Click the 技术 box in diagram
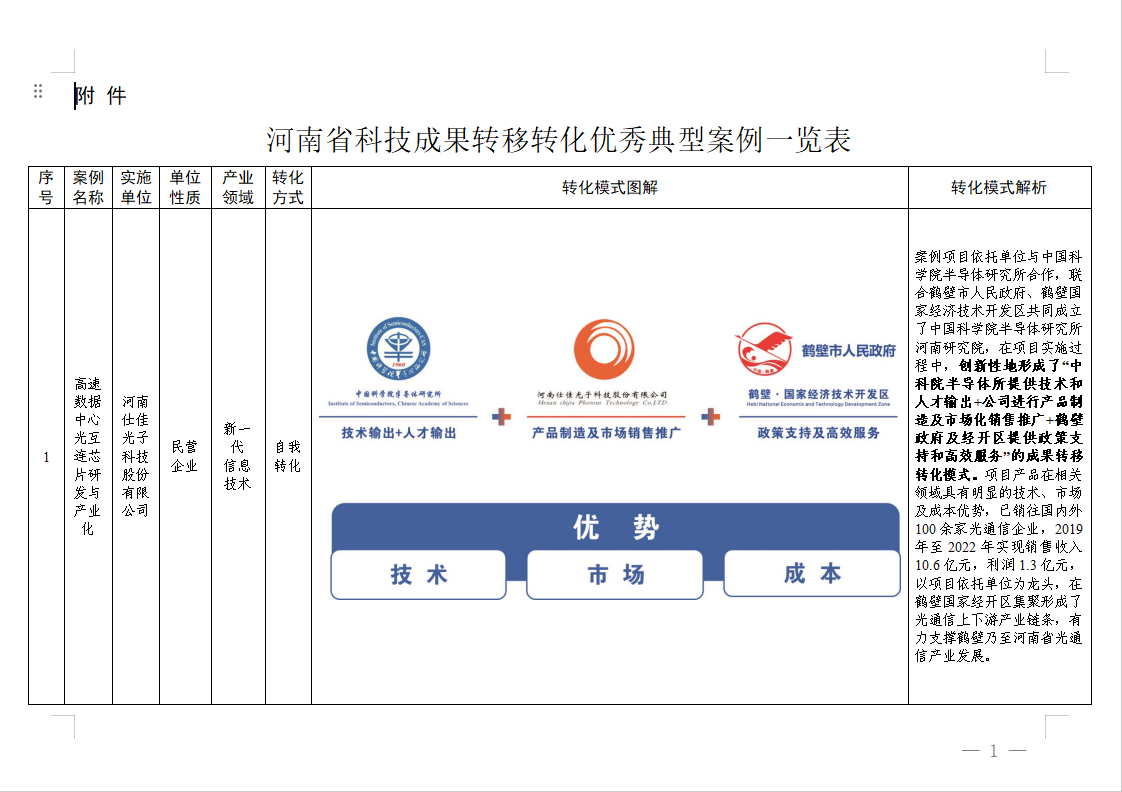This screenshot has height=792, width=1122. [419, 575]
